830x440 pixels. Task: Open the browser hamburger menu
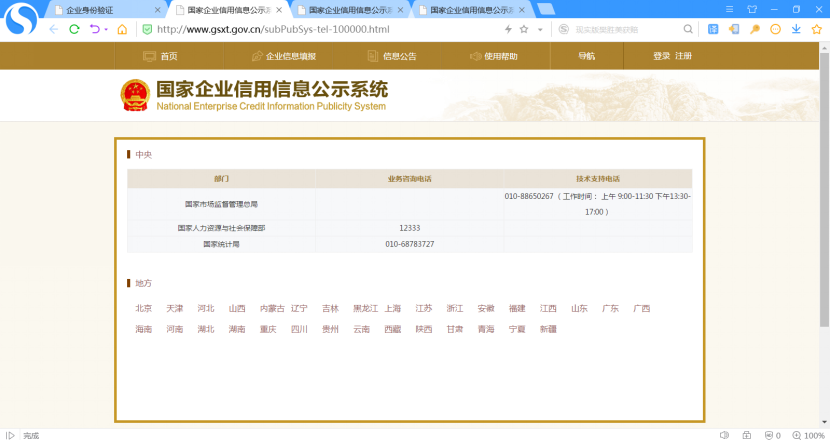pyautogui.click(x=729, y=10)
